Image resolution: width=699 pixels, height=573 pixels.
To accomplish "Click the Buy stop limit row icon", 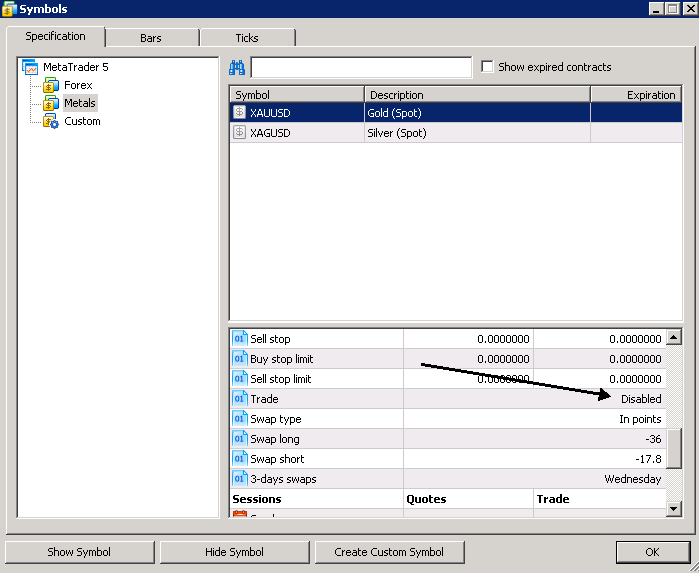I will pos(239,359).
